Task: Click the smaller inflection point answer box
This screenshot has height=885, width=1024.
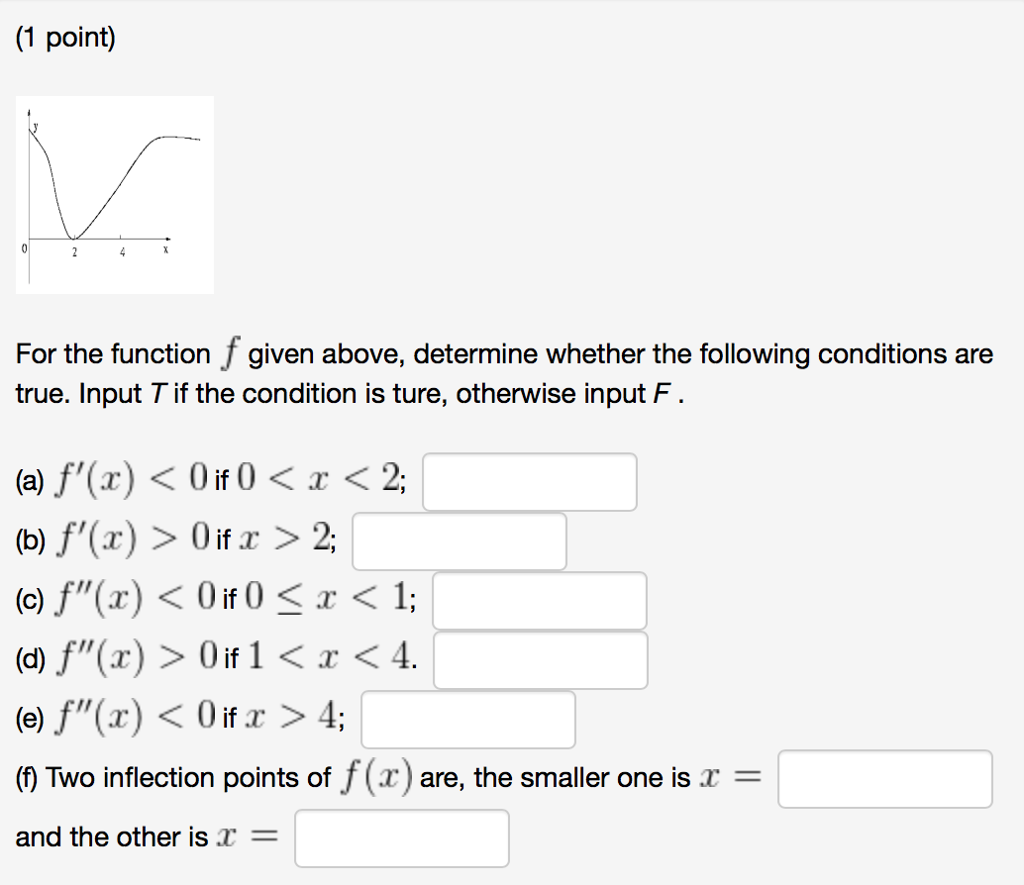Action: tap(884, 778)
